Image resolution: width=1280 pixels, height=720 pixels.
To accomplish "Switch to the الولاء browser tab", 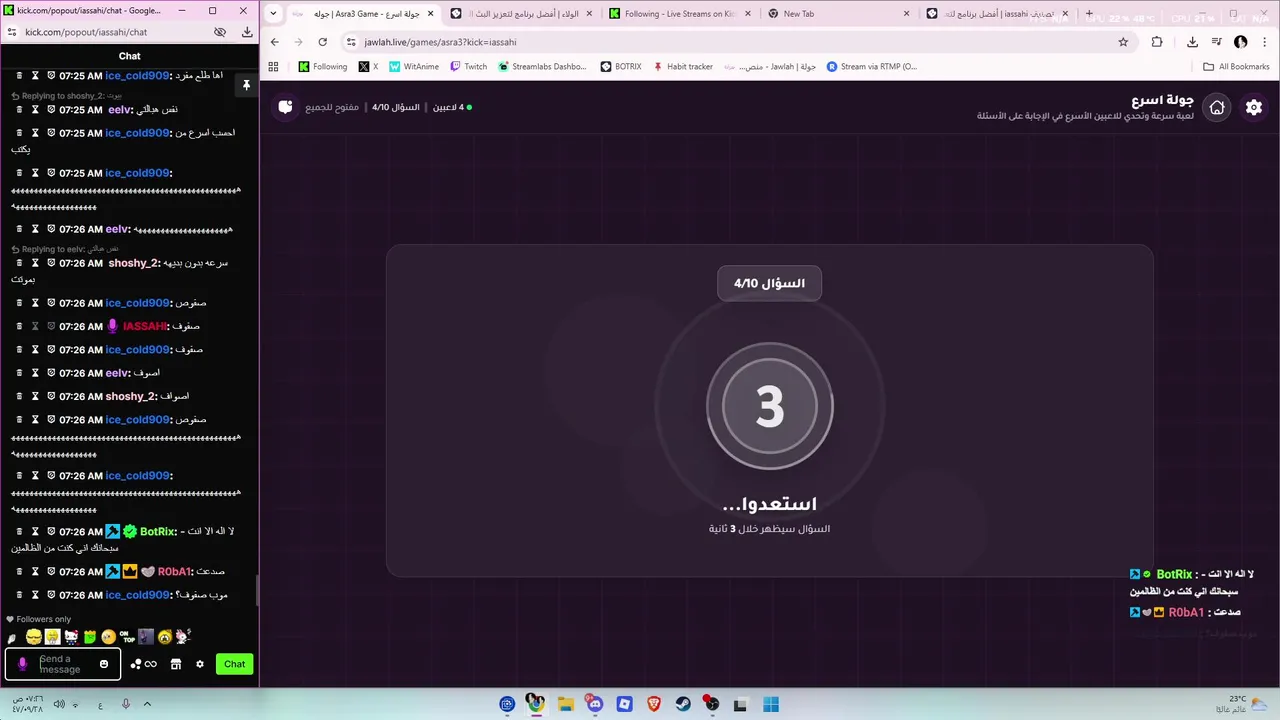I will (520, 14).
